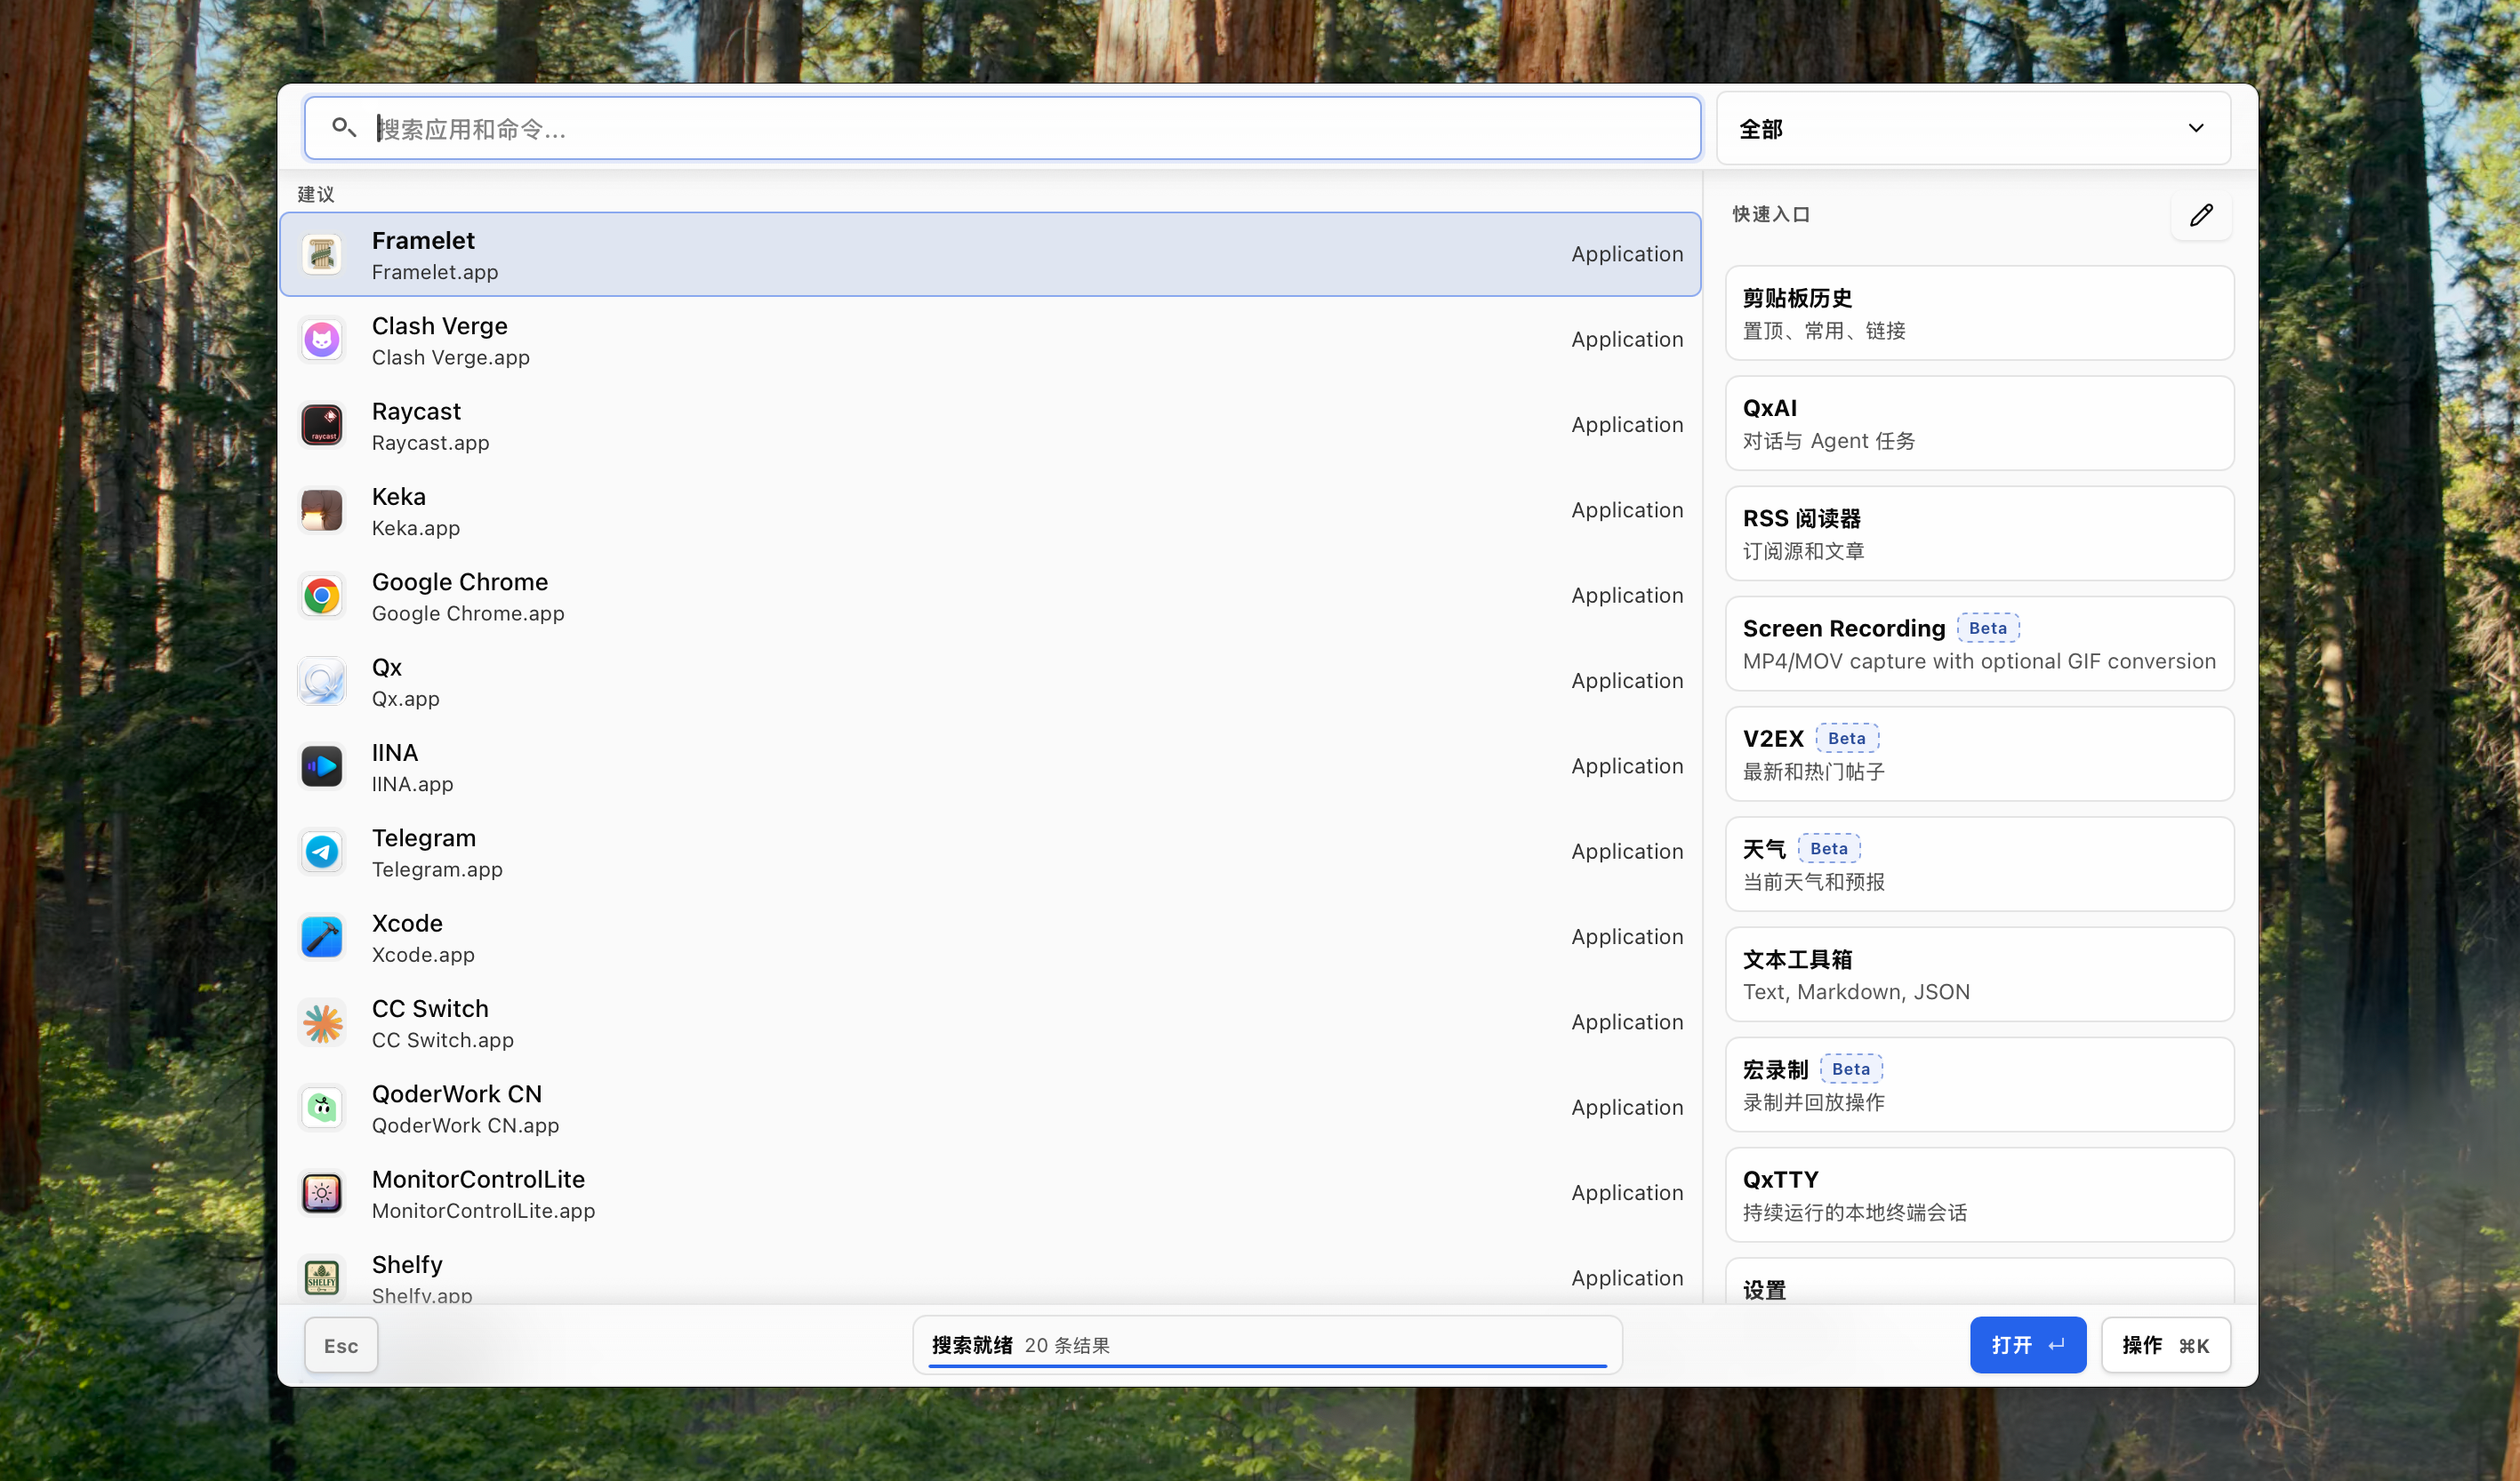Select the MonitorControlLite.app result text
This screenshot has width=2520, height=1481.
point(483,1211)
